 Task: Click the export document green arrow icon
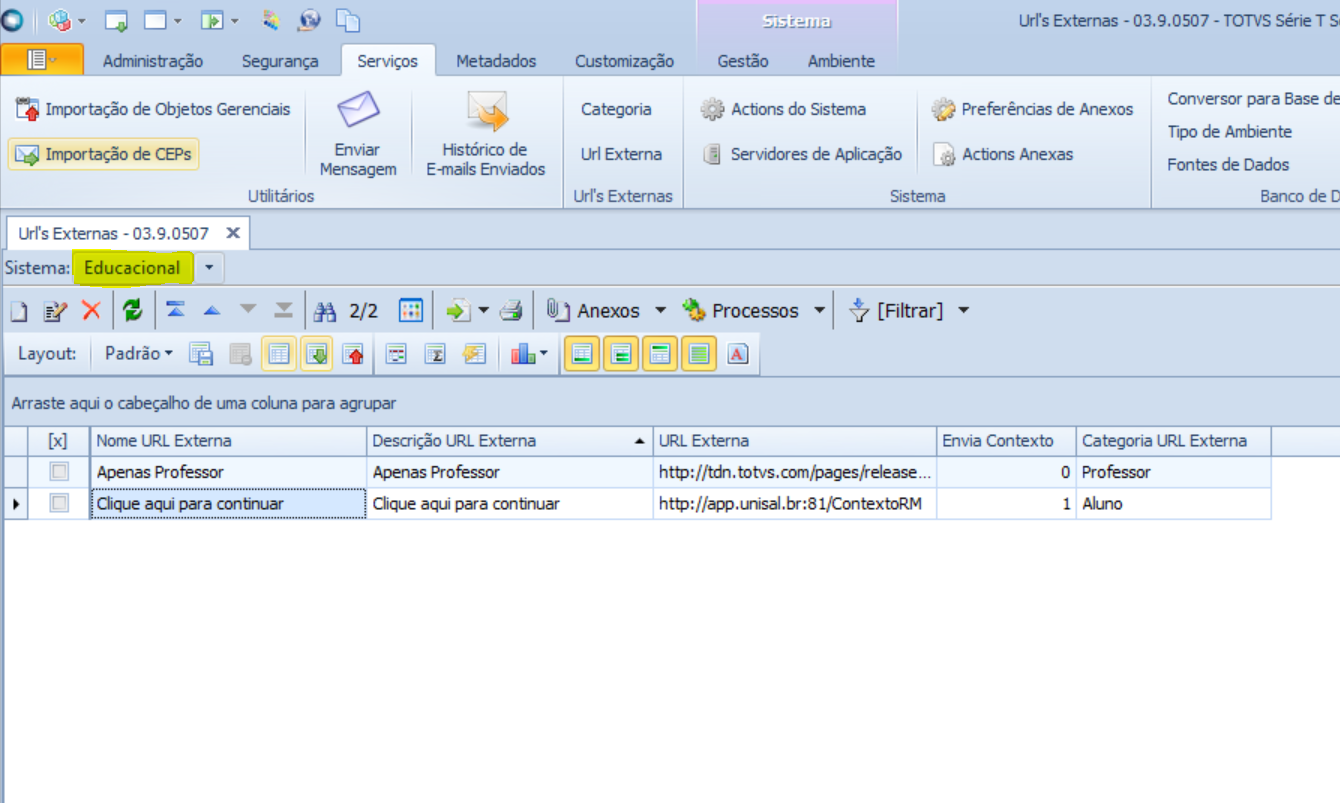tap(458, 311)
